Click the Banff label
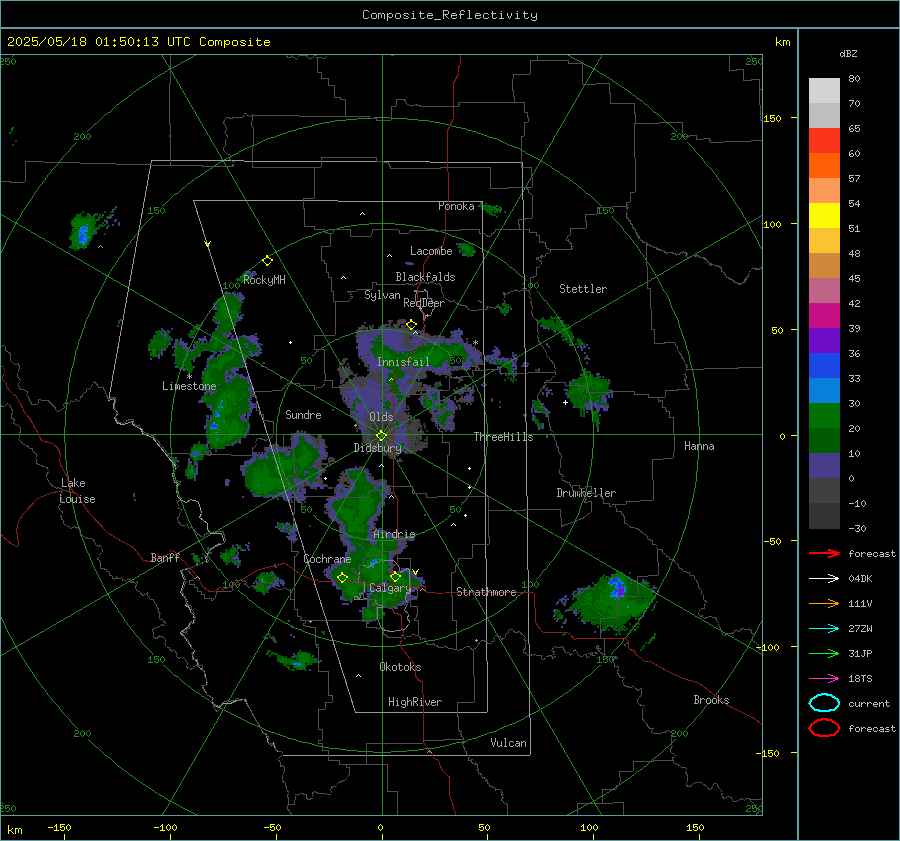Screen dimensions: 900x841 click(x=165, y=558)
